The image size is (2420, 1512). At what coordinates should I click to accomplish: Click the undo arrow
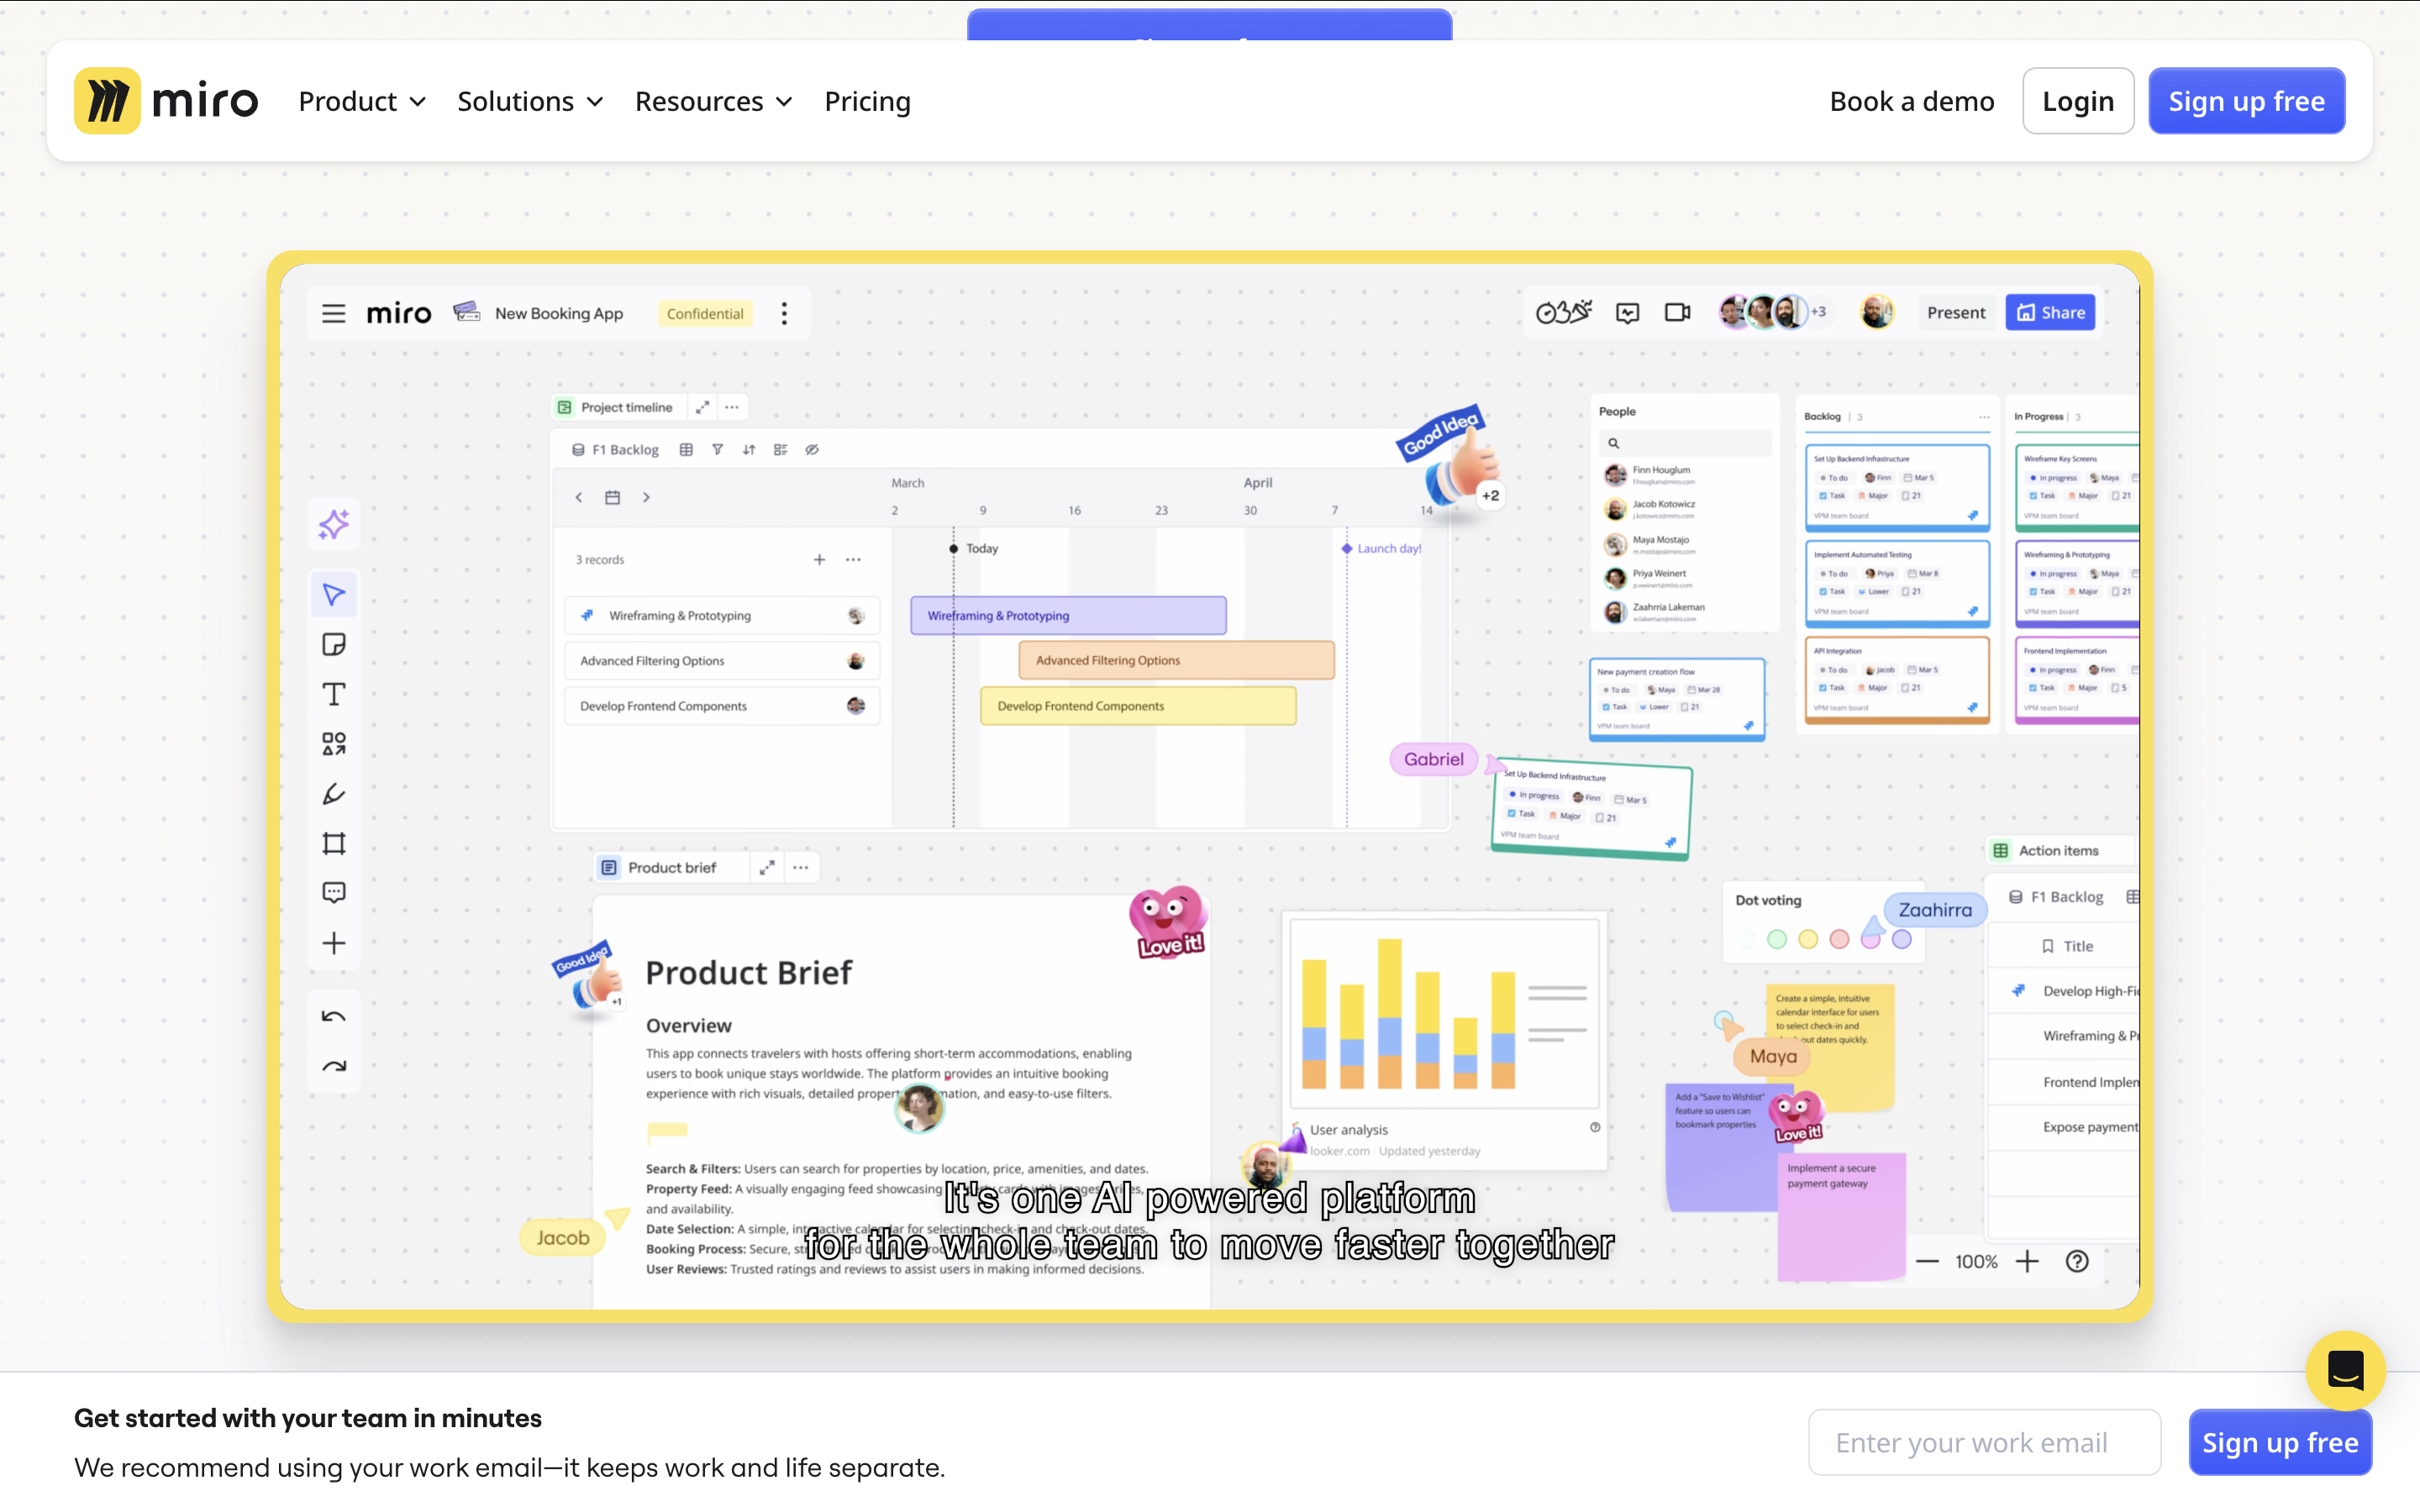pos(334,1017)
